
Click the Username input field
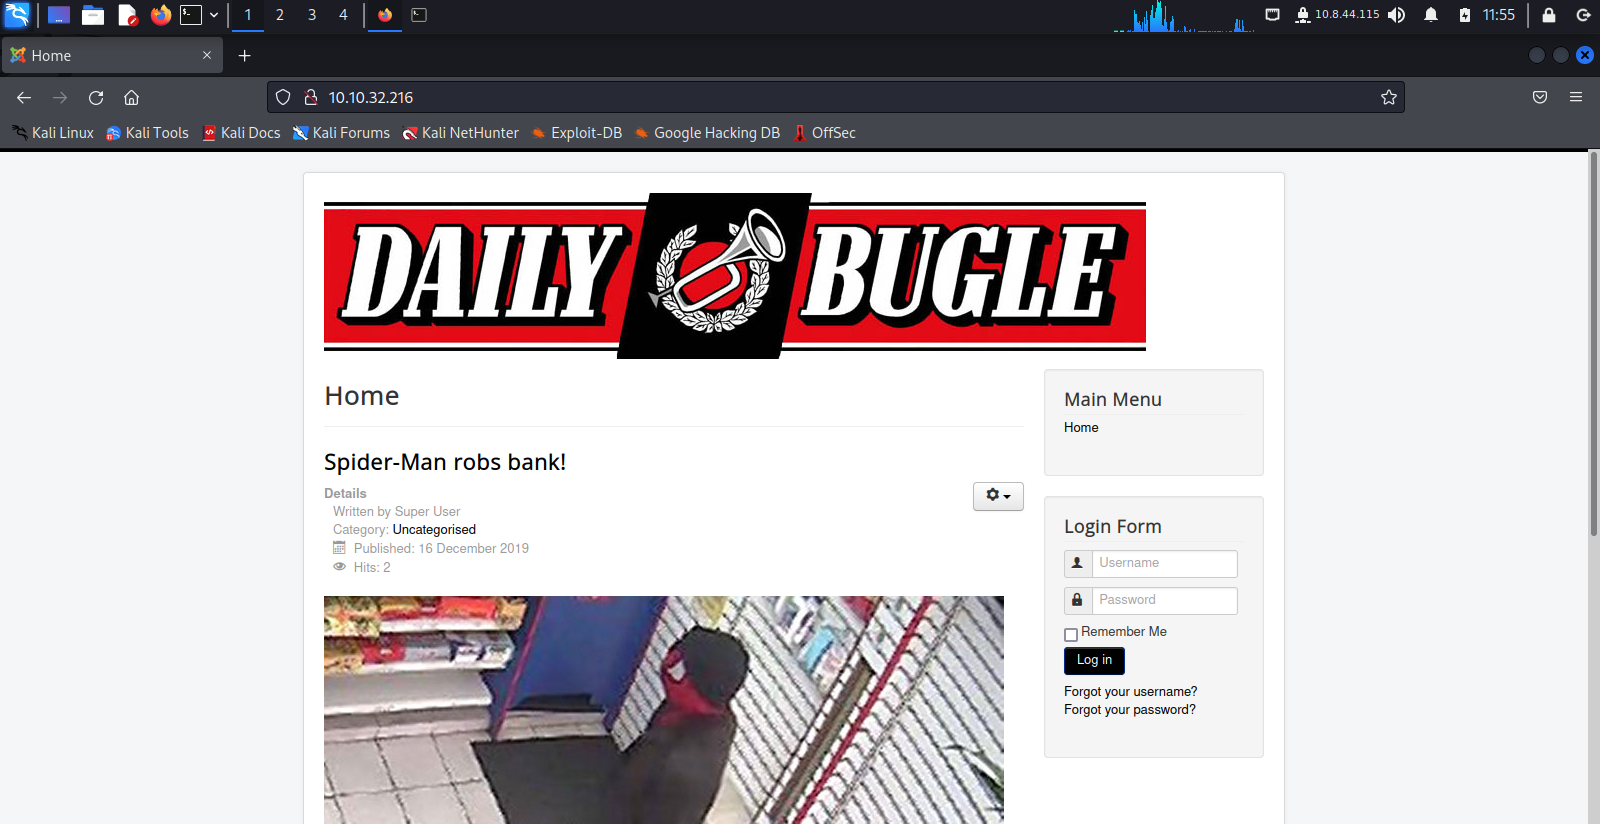point(1164,564)
